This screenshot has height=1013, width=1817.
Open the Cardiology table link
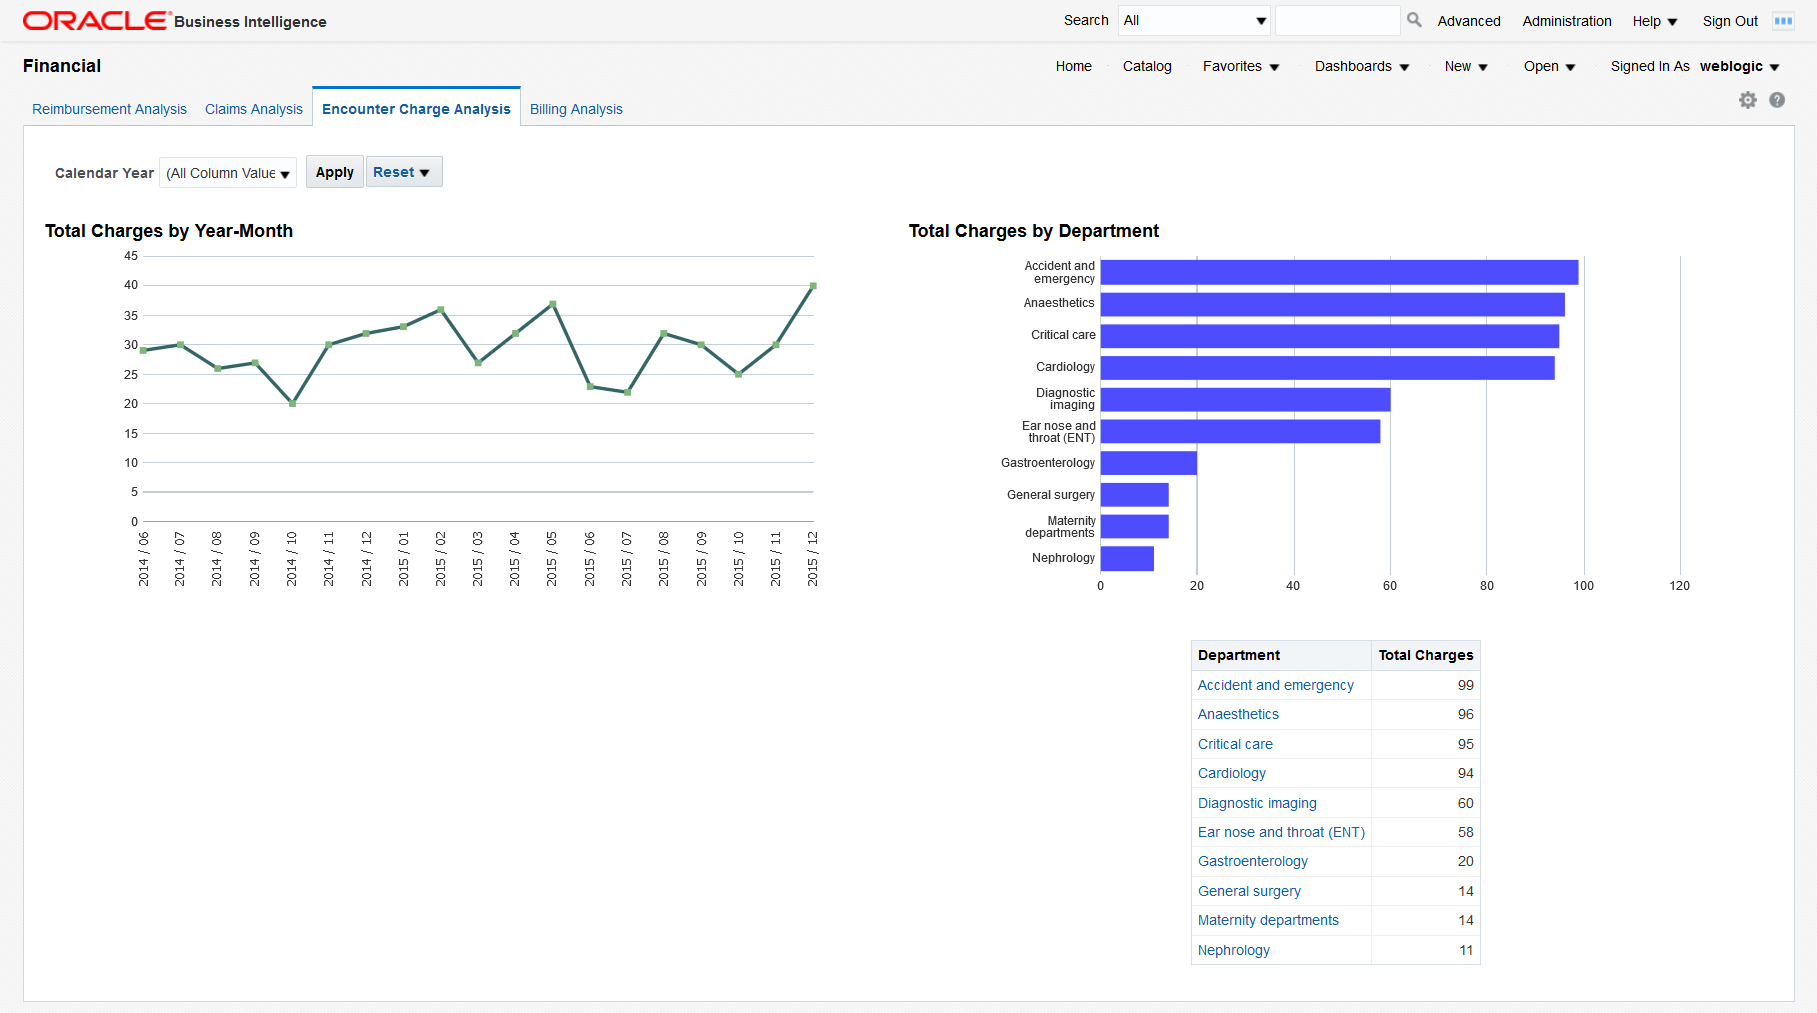(x=1231, y=773)
